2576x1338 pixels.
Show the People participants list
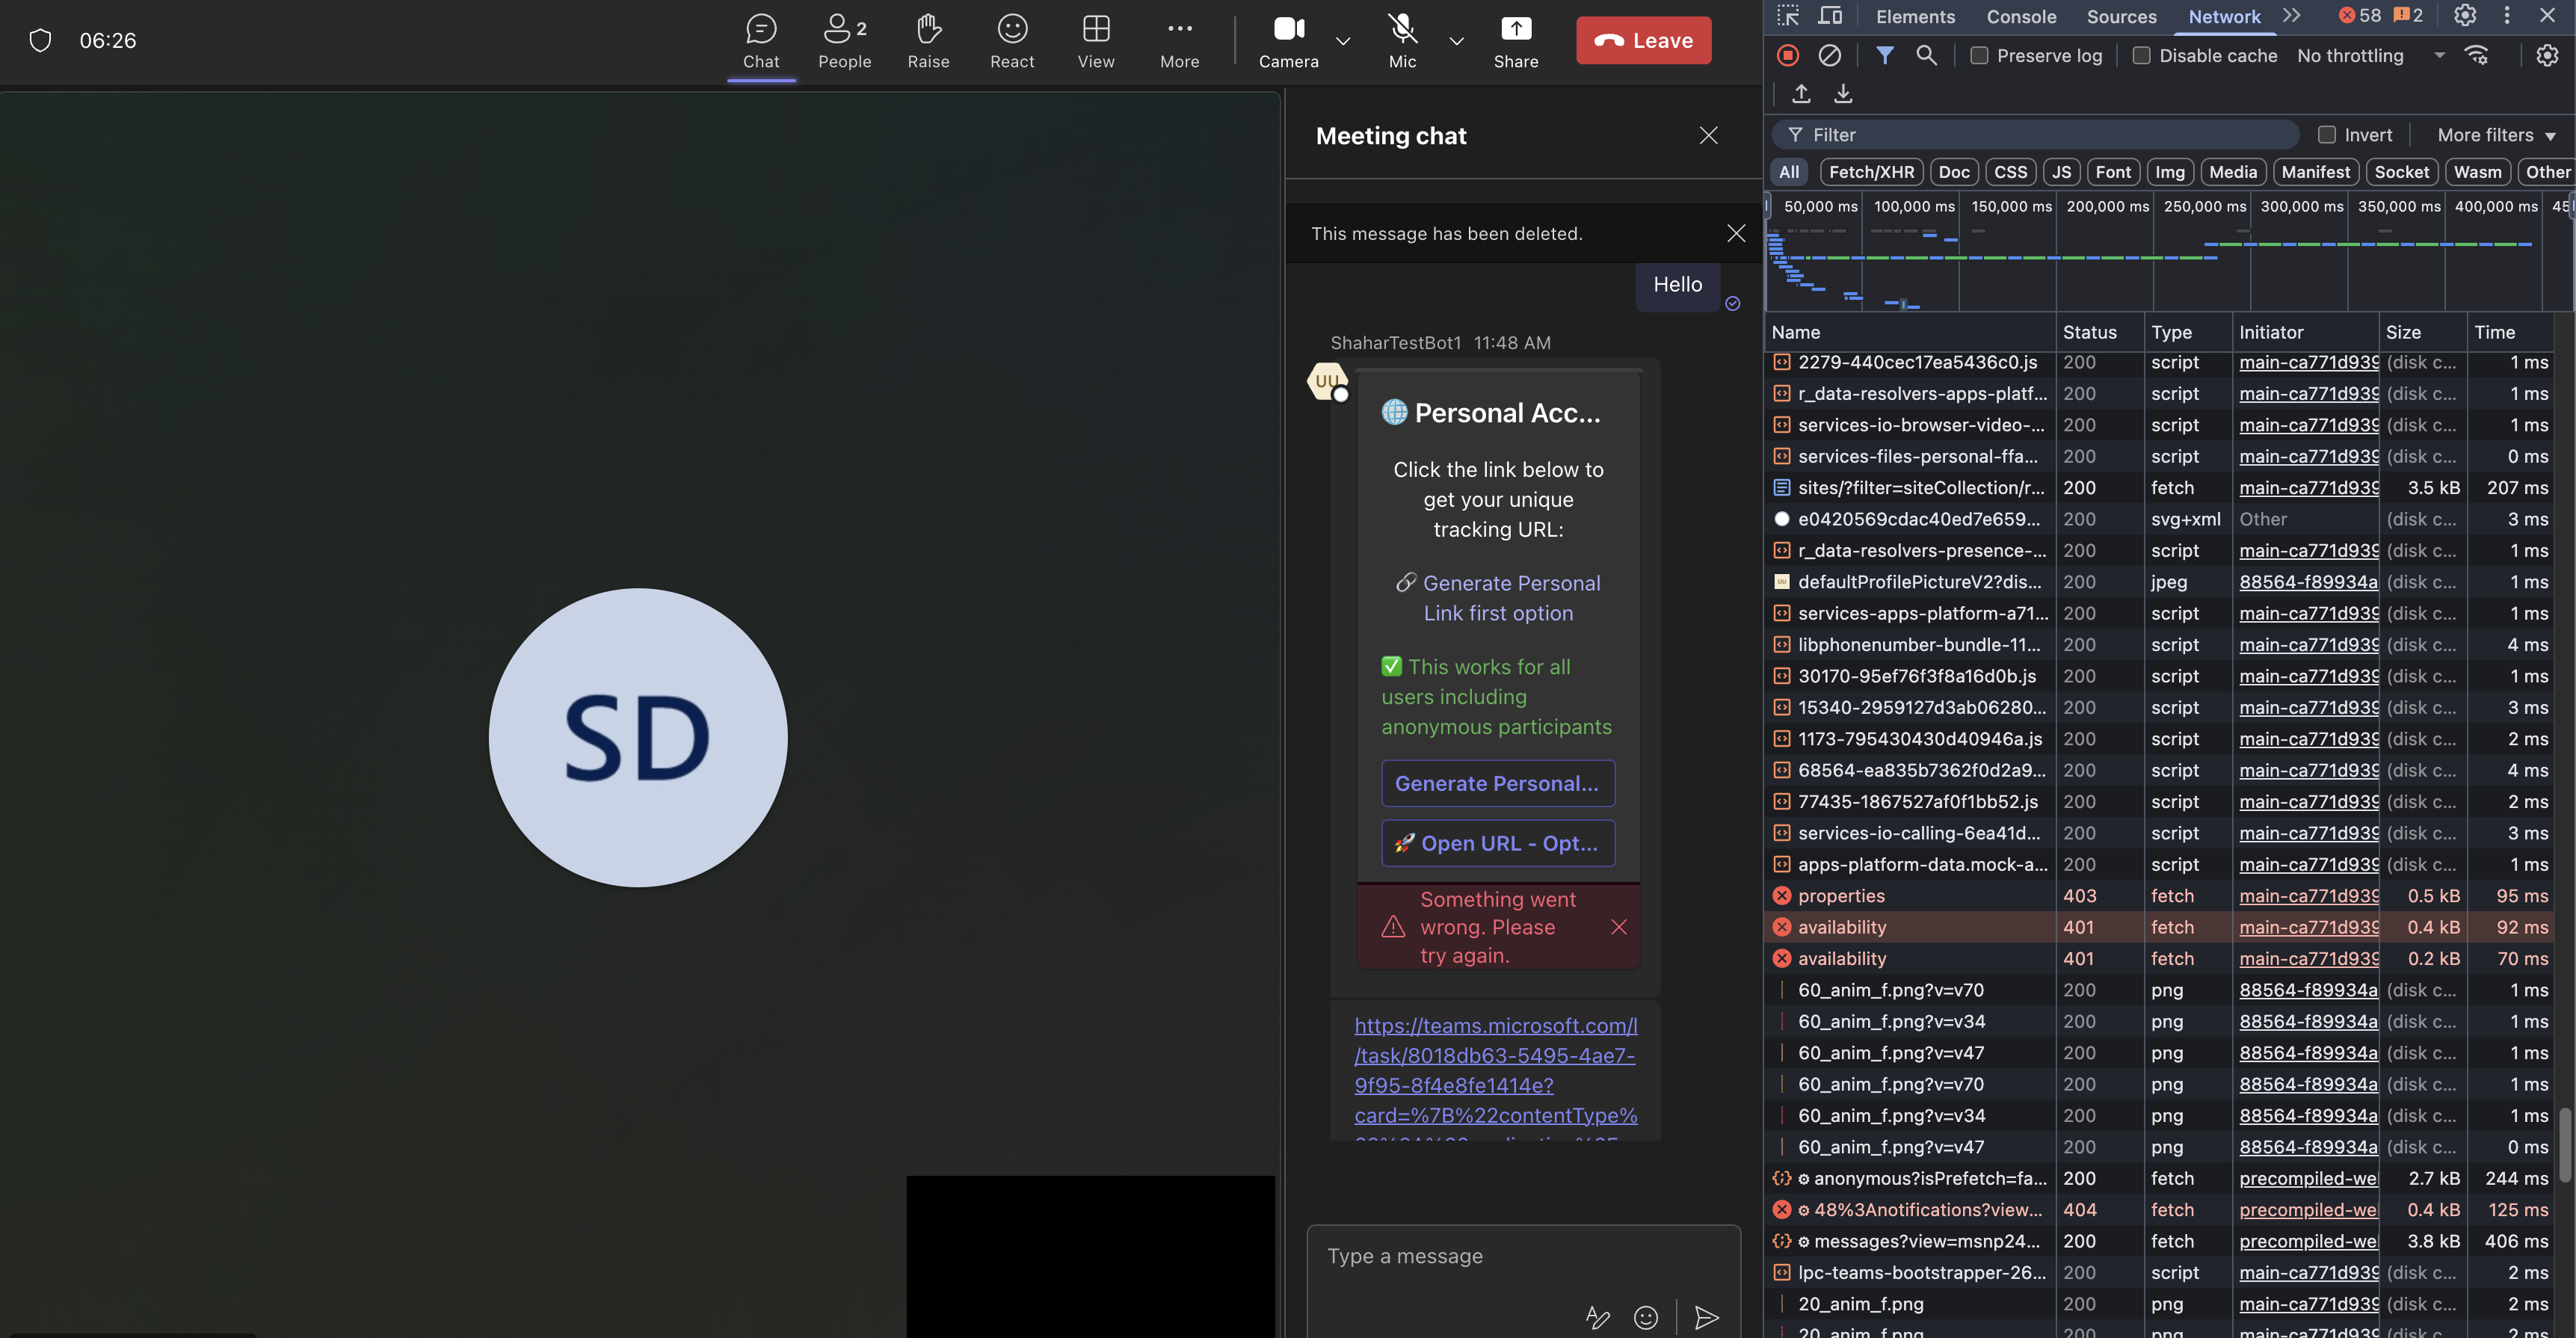(x=844, y=41)
